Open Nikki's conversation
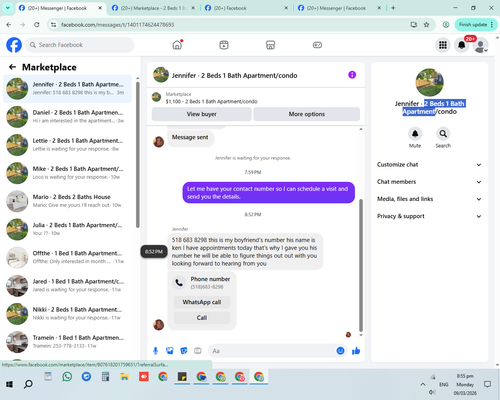The height and width of the screenshot is (400, 500). pos(67,314)
